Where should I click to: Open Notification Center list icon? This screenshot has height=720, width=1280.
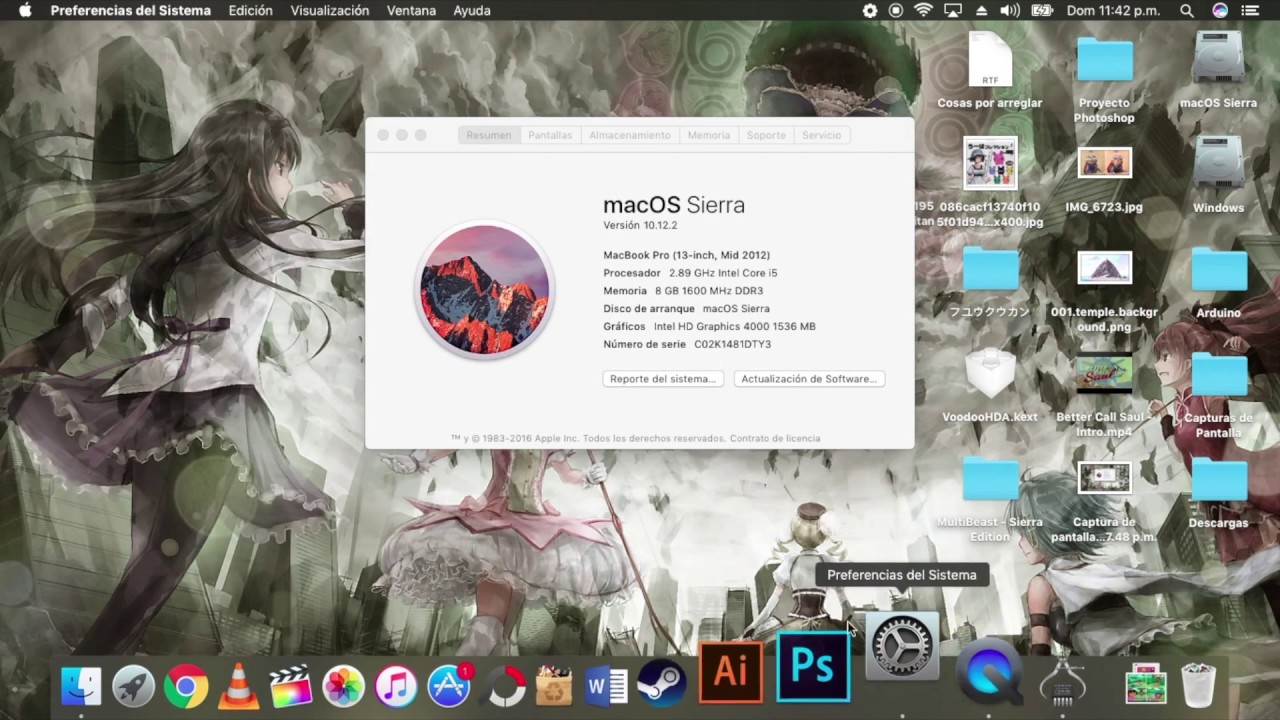[1250, 10]
